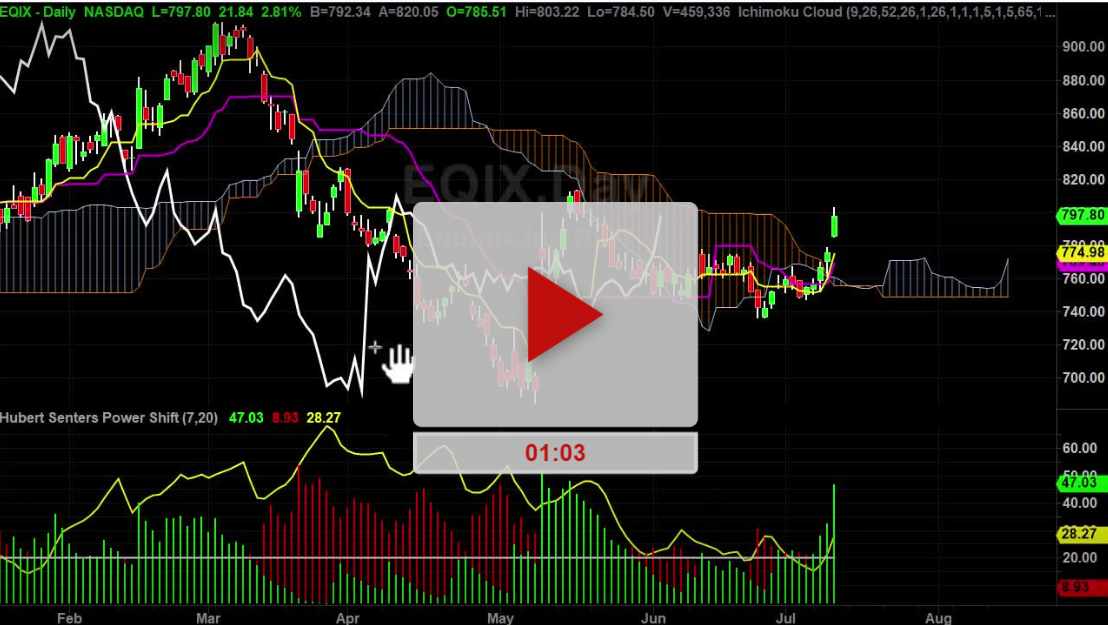Click the red 8.93 indicator tag
Image resolution: width=1108 pixels, height=625 pixels.
click(x=1081, y=587)
